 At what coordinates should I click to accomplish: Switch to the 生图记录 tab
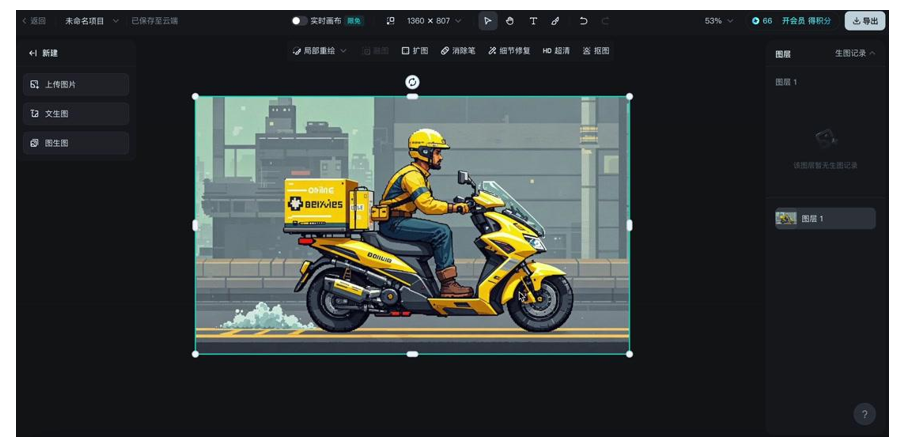(x=854, y=53)
